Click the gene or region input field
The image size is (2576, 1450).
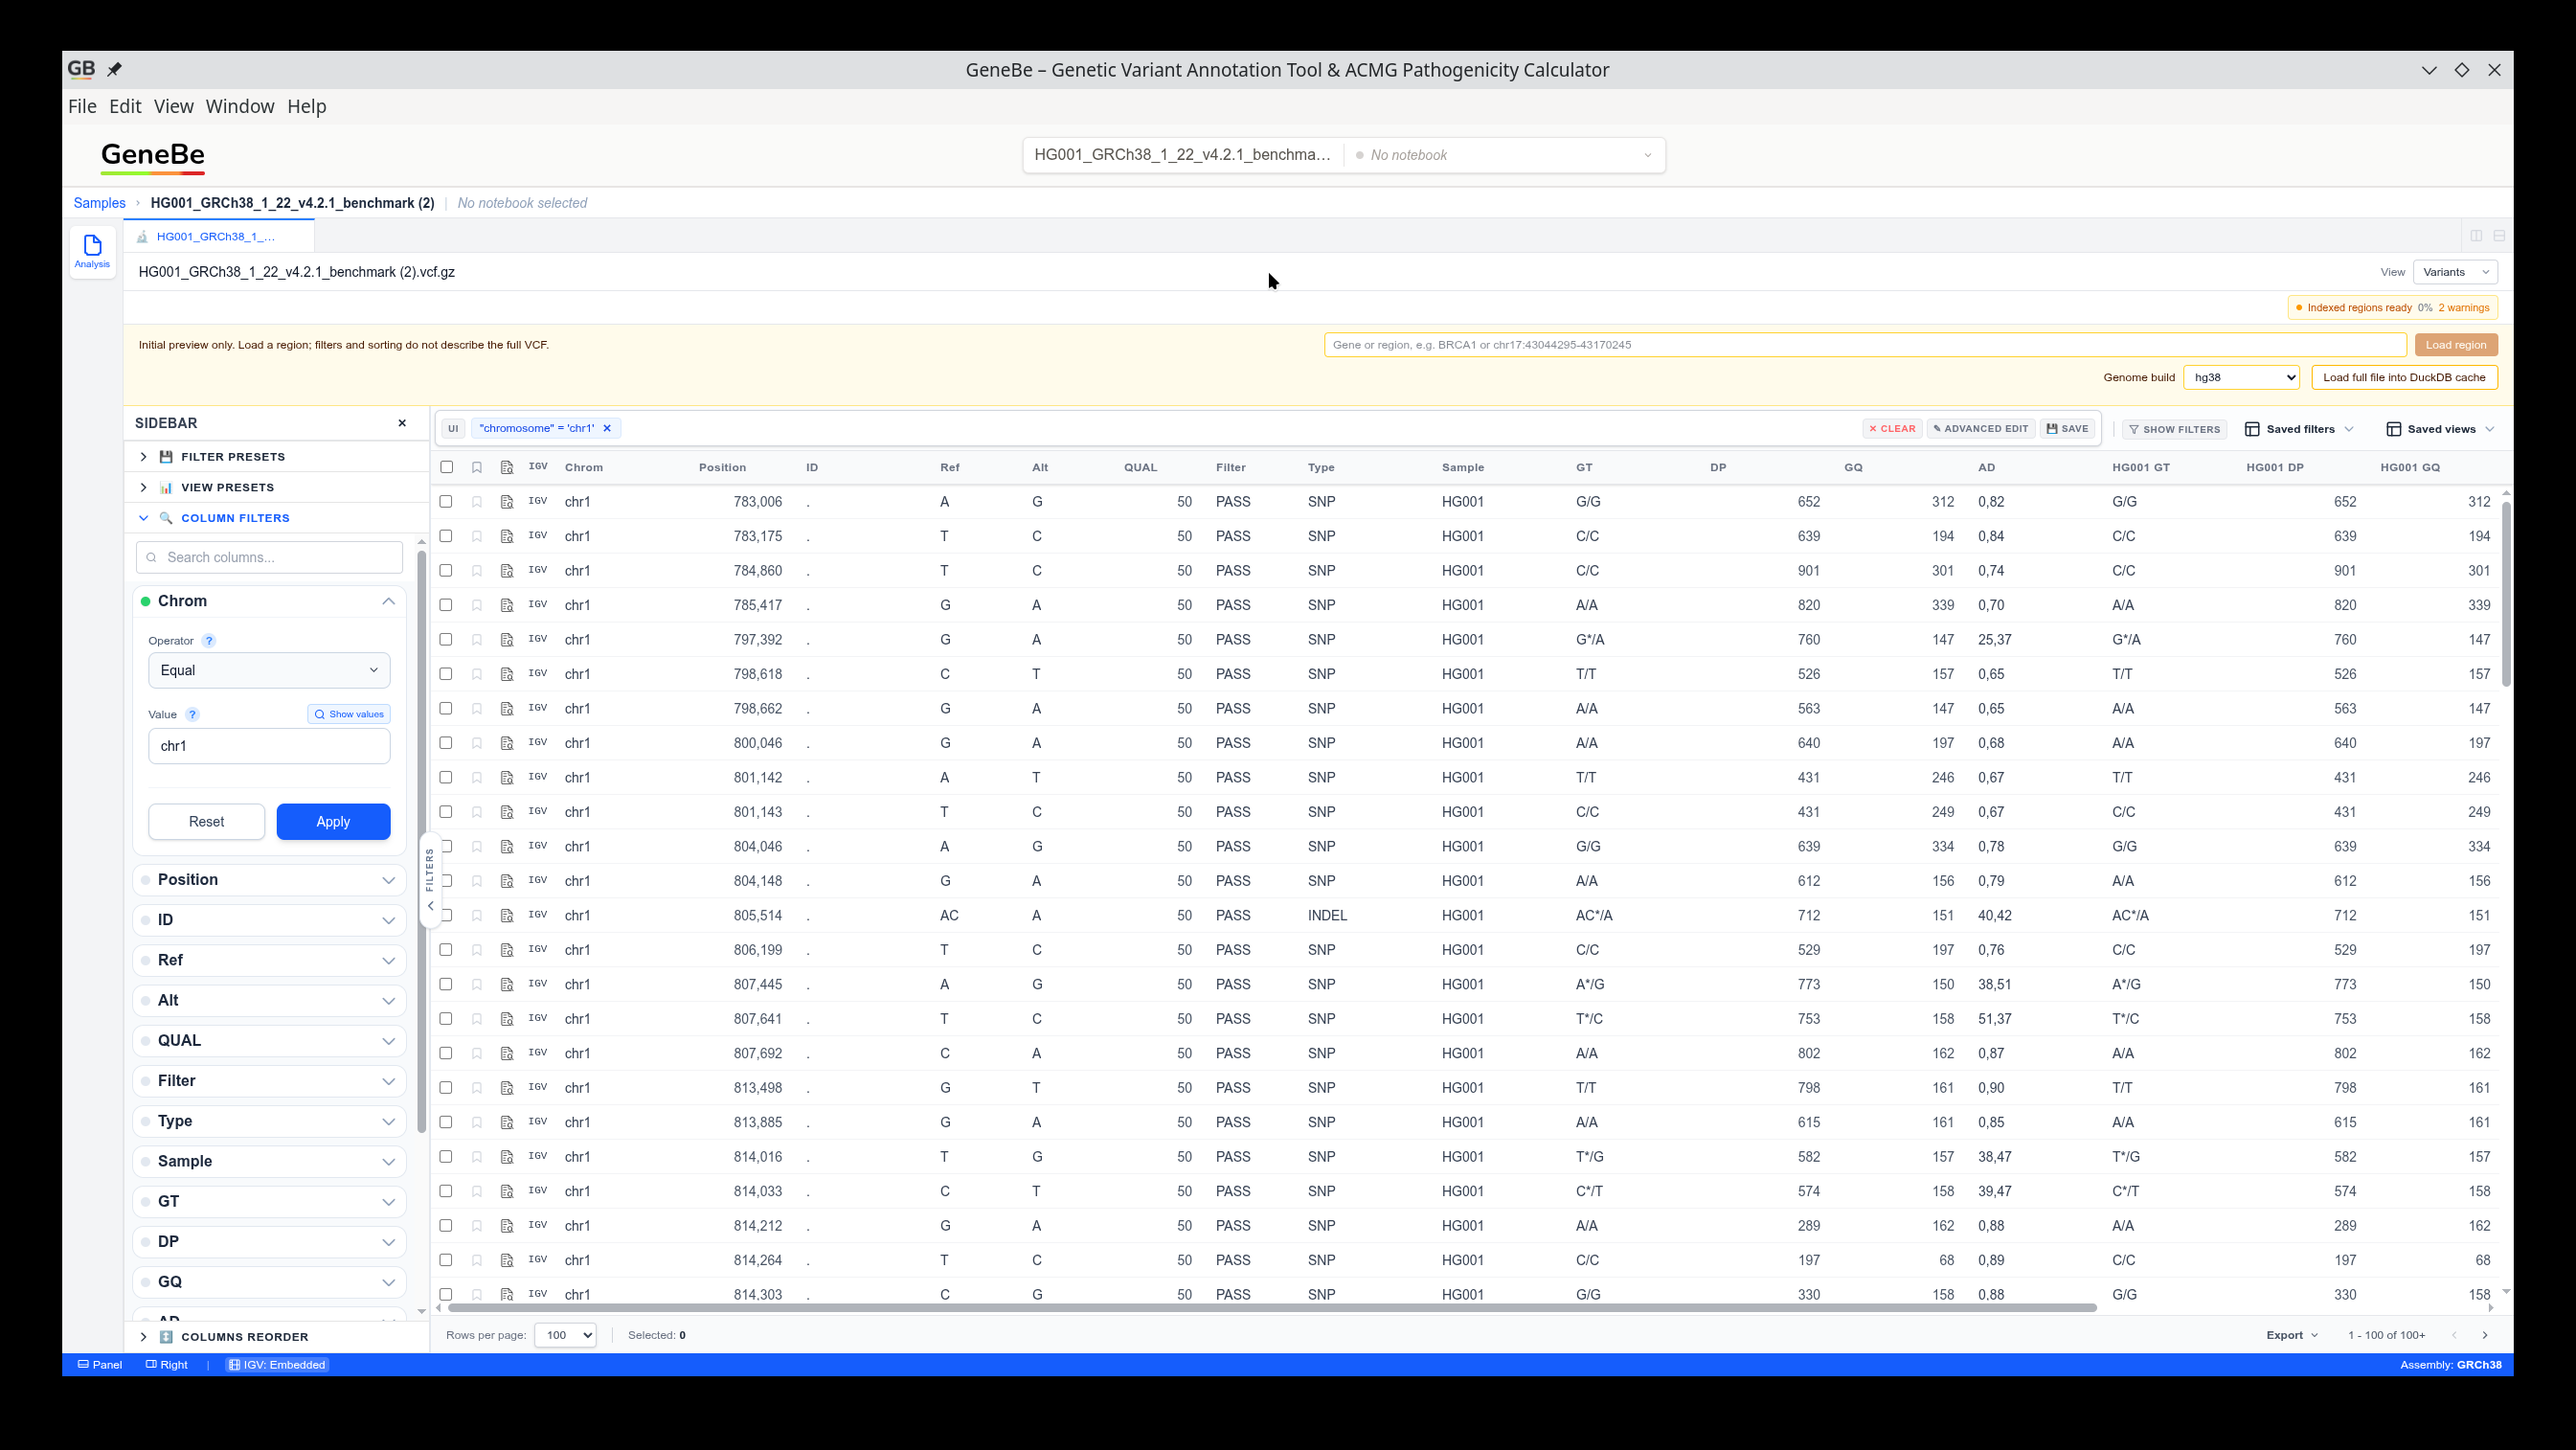pyautogui.click(x=1865, y=345)
